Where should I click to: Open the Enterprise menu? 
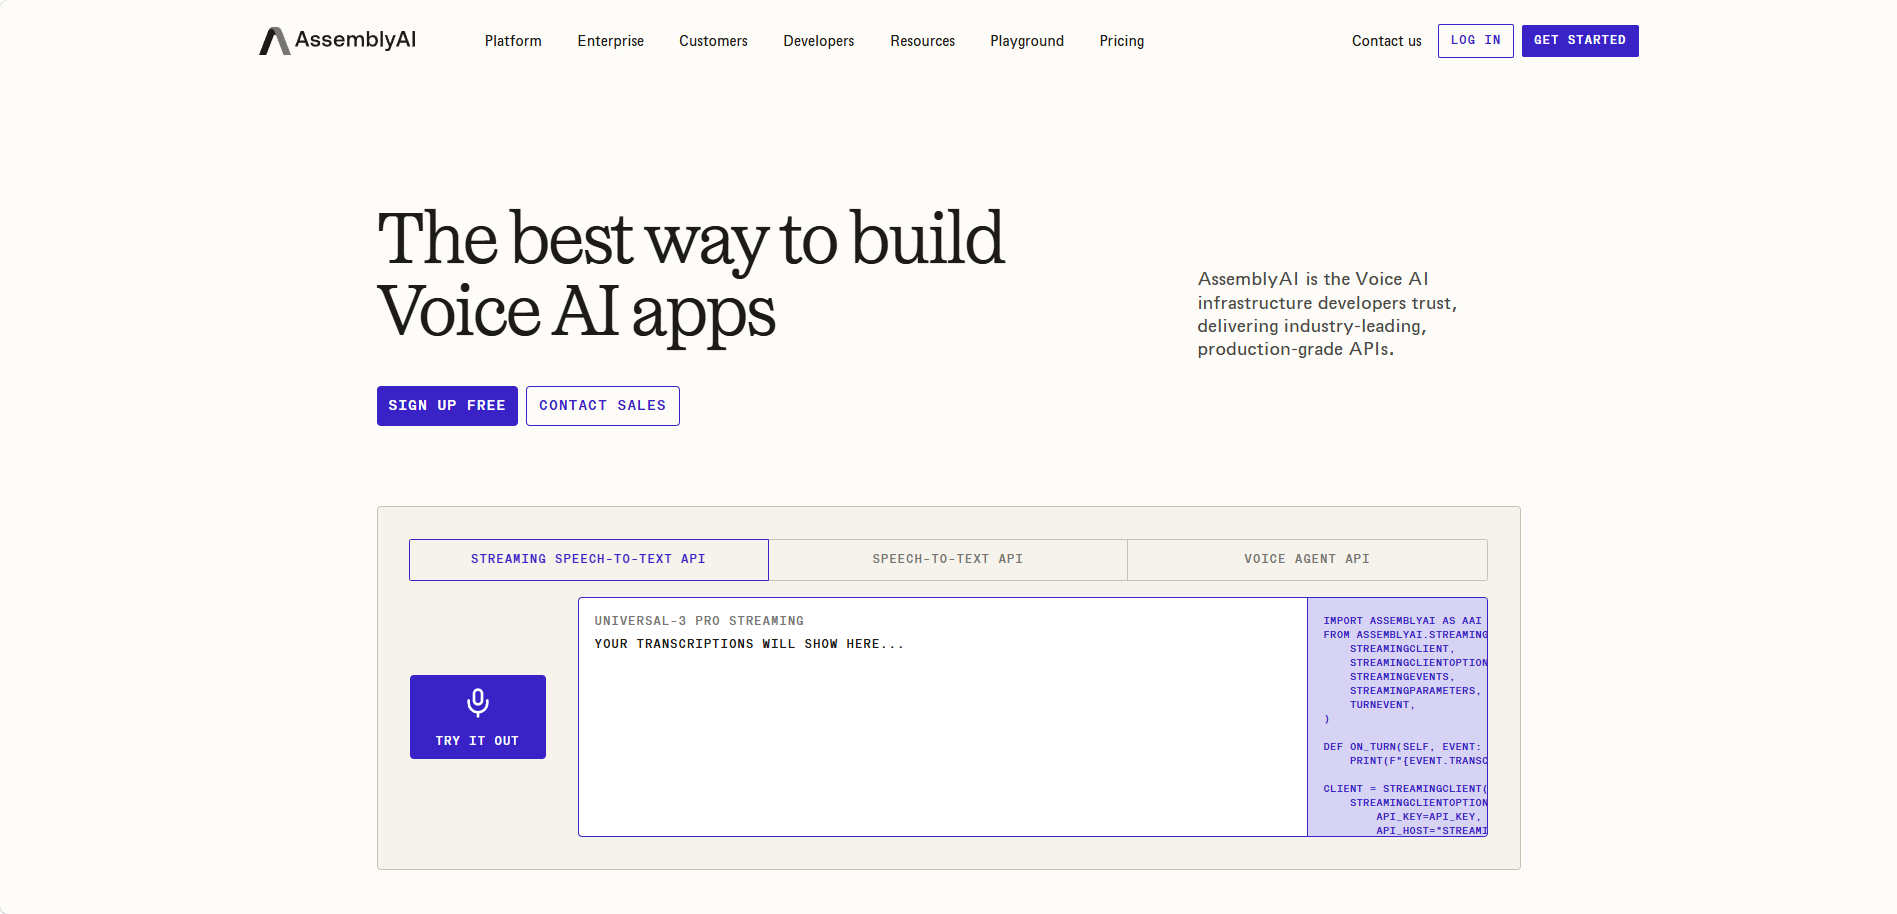610,41
